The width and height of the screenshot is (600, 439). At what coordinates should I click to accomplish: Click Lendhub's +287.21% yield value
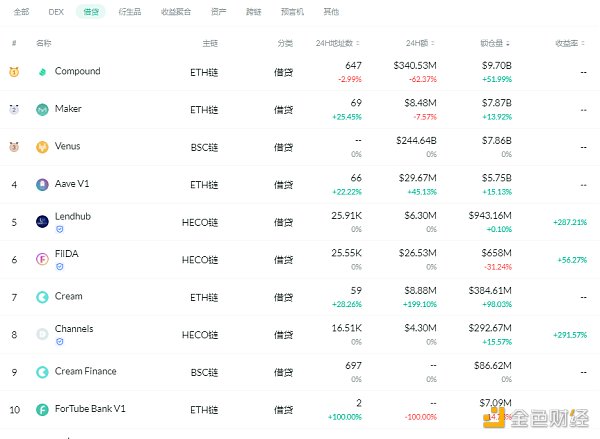tap(570, 222)
